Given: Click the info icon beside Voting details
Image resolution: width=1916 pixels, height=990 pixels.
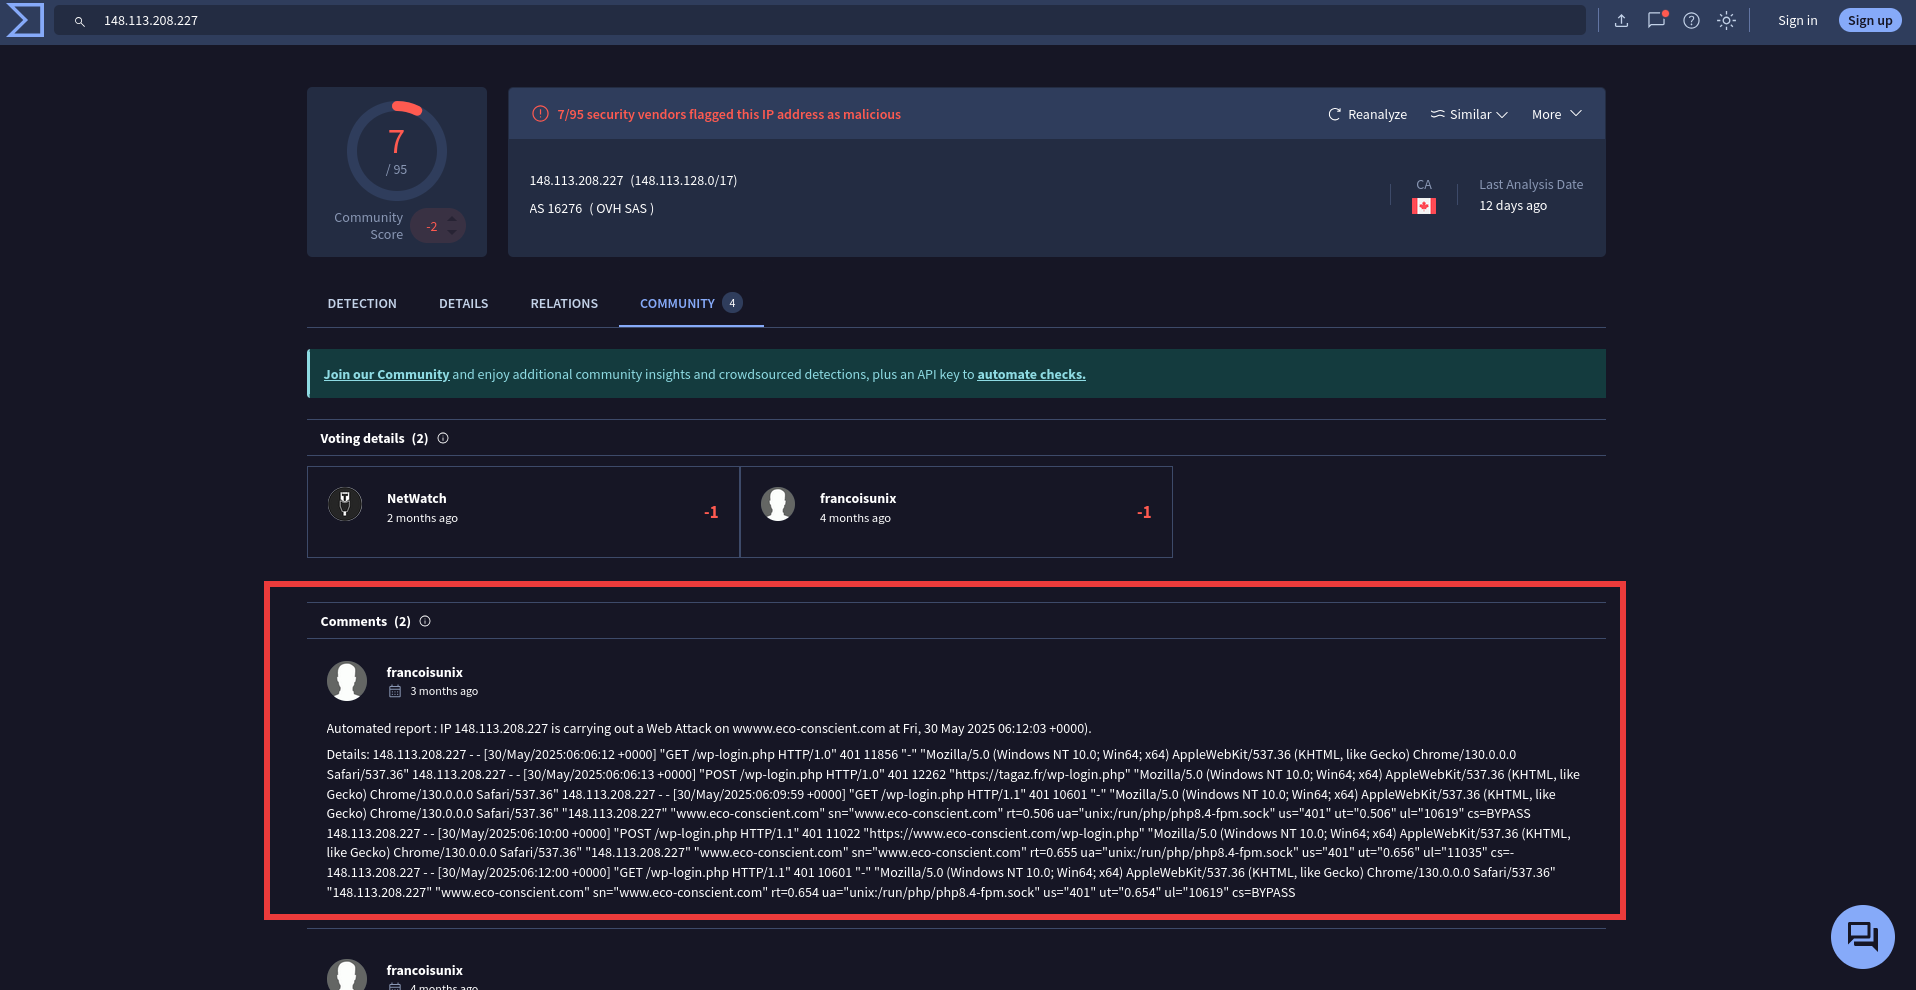Looking at the screenshot, I should (x=442, y=438).
